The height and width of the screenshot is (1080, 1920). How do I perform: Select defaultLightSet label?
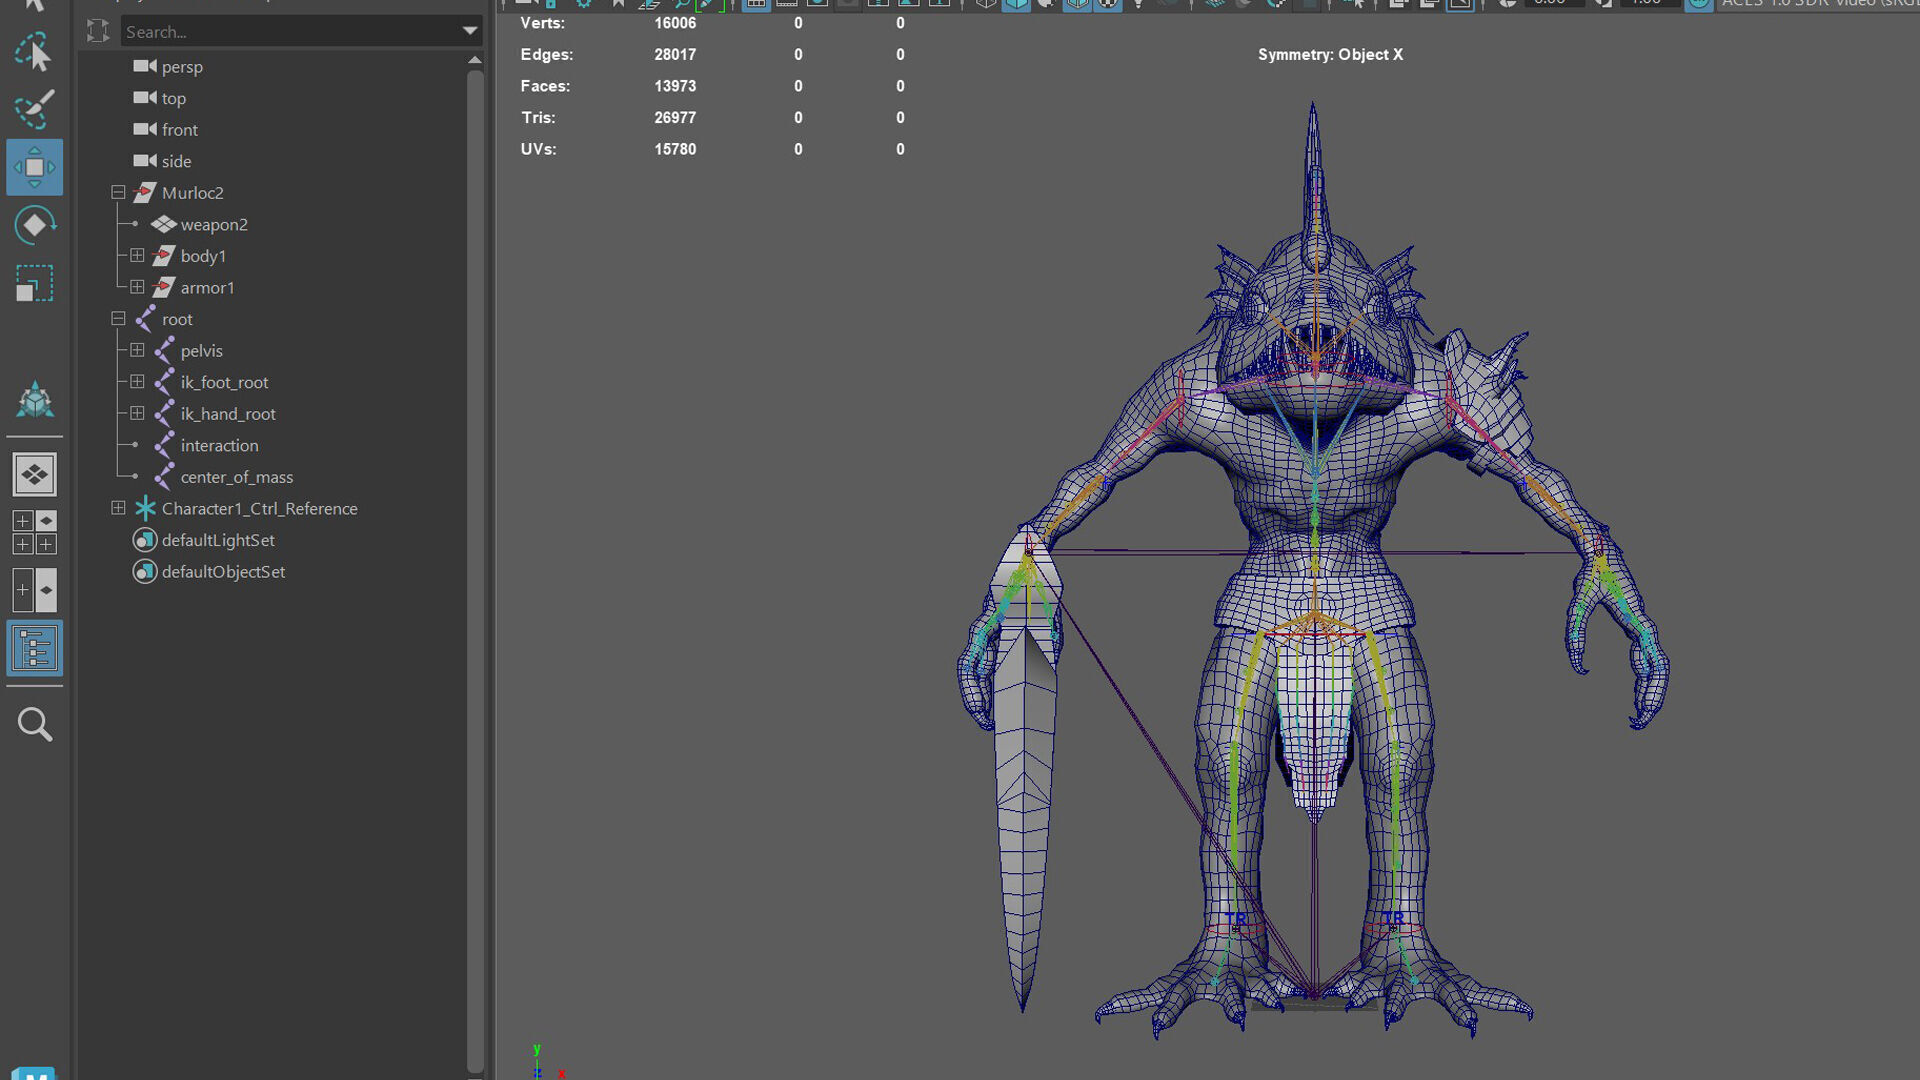(x=218, y=540)
